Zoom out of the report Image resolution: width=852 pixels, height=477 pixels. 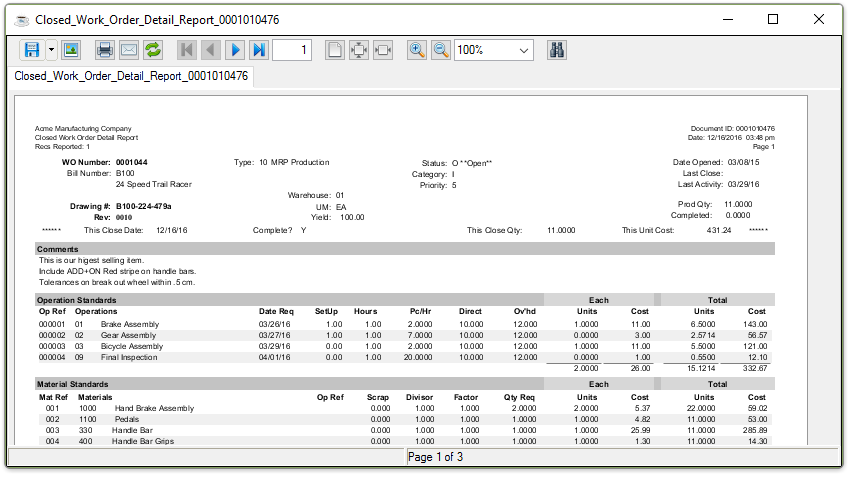(441, 49)
